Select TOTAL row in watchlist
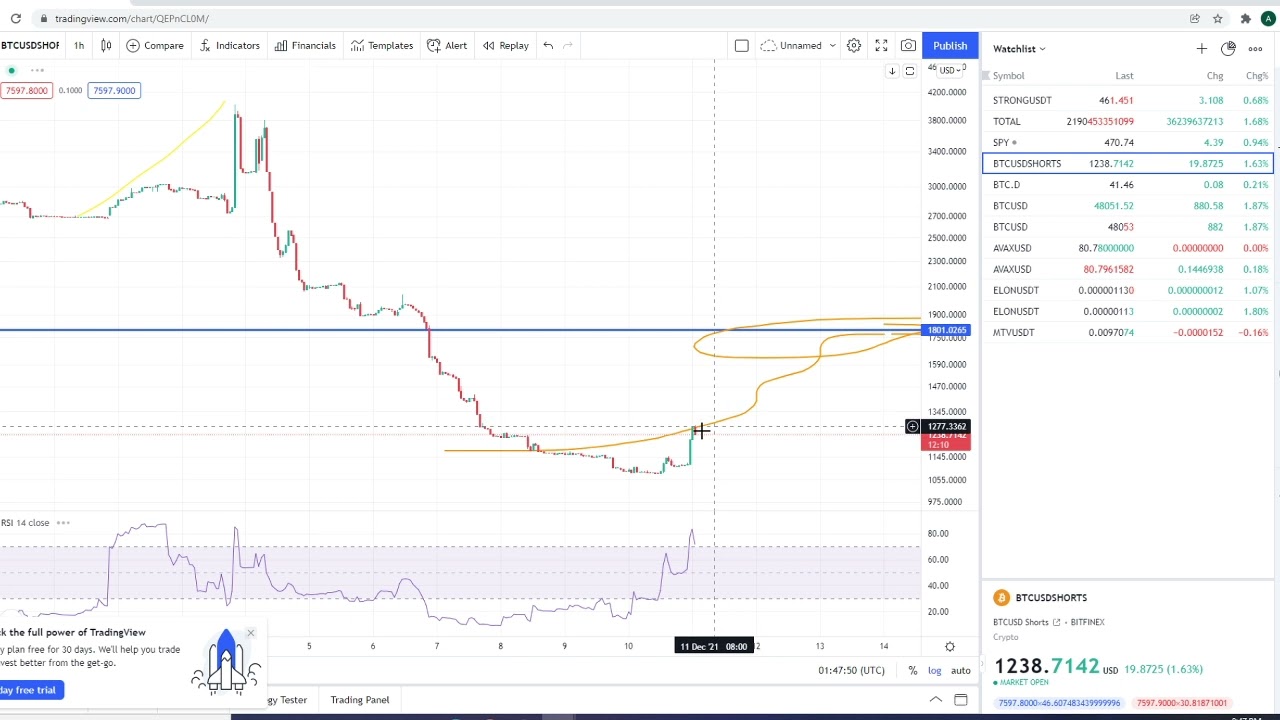This screenshot has width=1280, height=720. pos(1128,121)
